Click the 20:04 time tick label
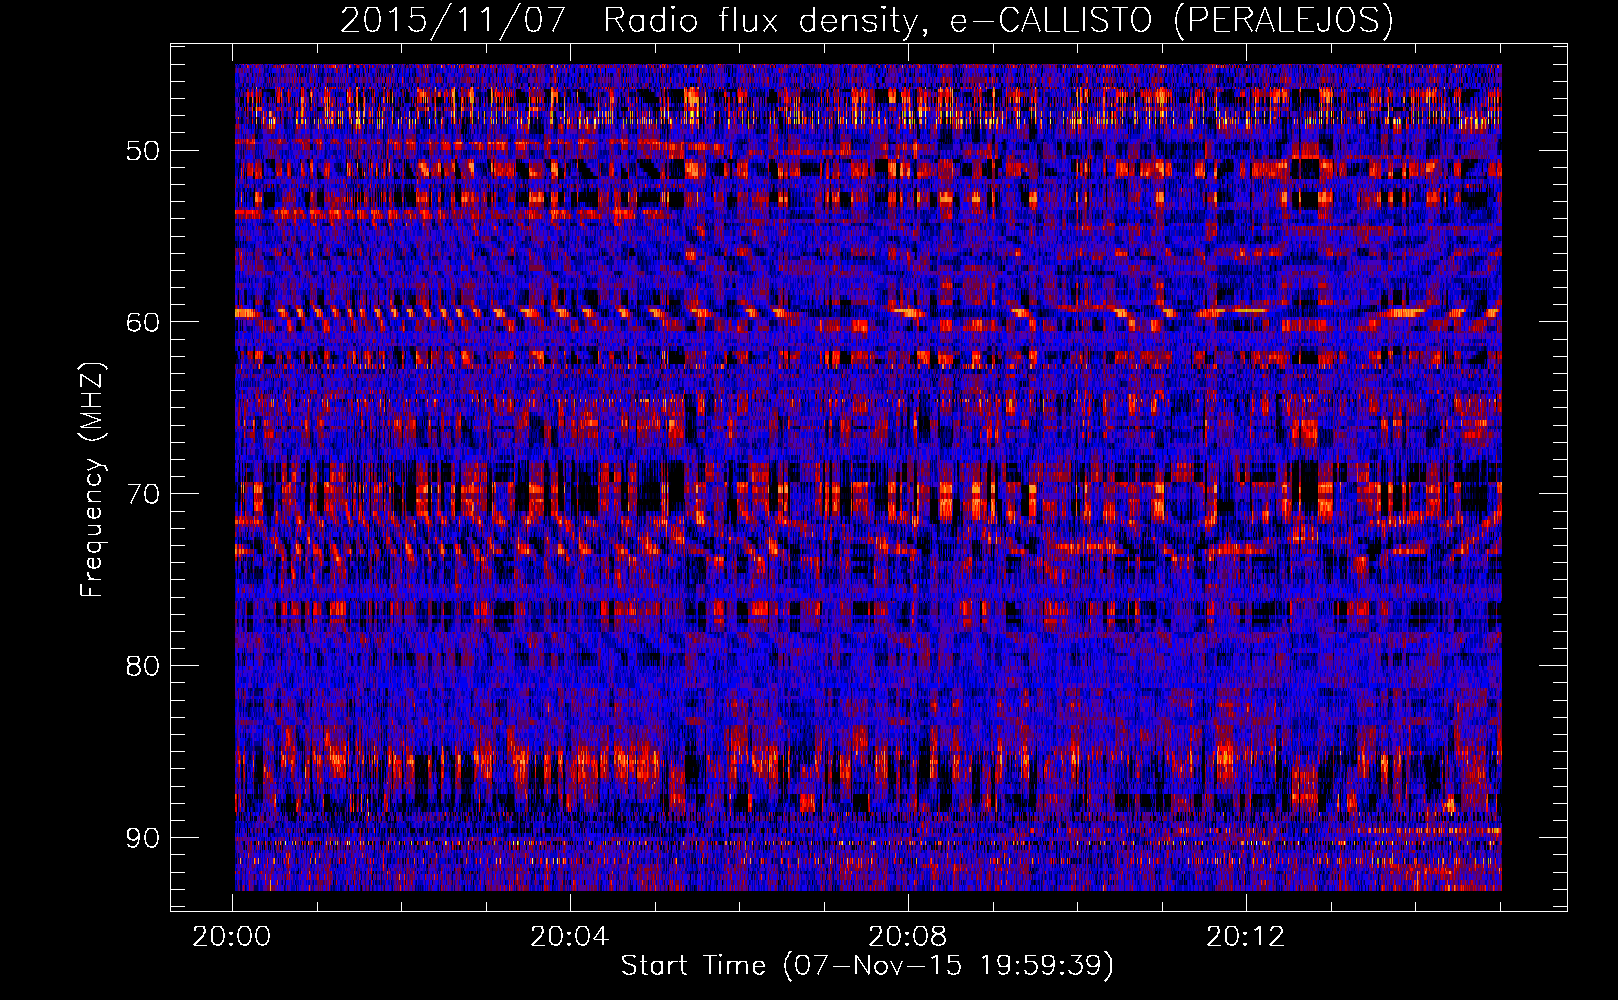Screen dimensions: 1618x1000 coord(569,937)
